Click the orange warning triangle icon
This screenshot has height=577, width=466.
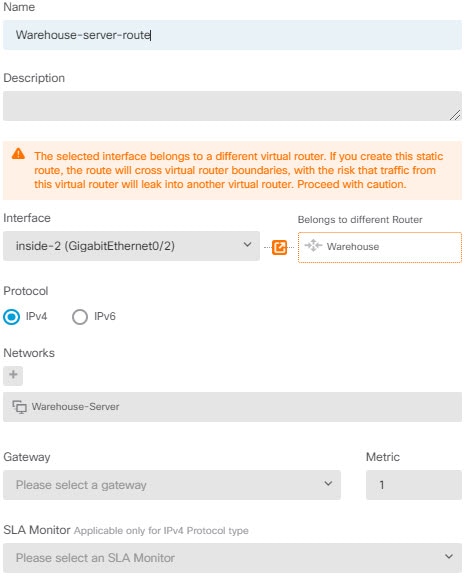point(18,153)
